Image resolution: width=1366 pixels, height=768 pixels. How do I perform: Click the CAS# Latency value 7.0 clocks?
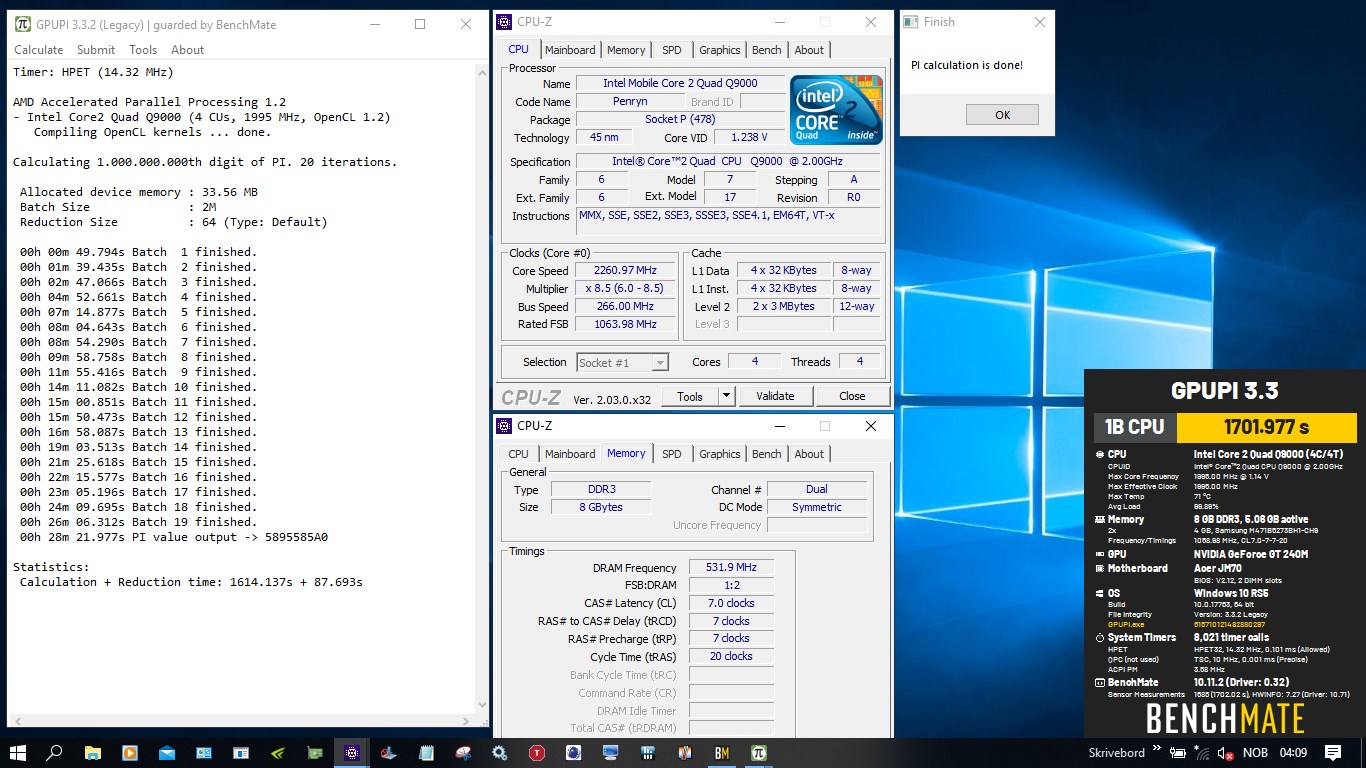(x=731, y=603)
